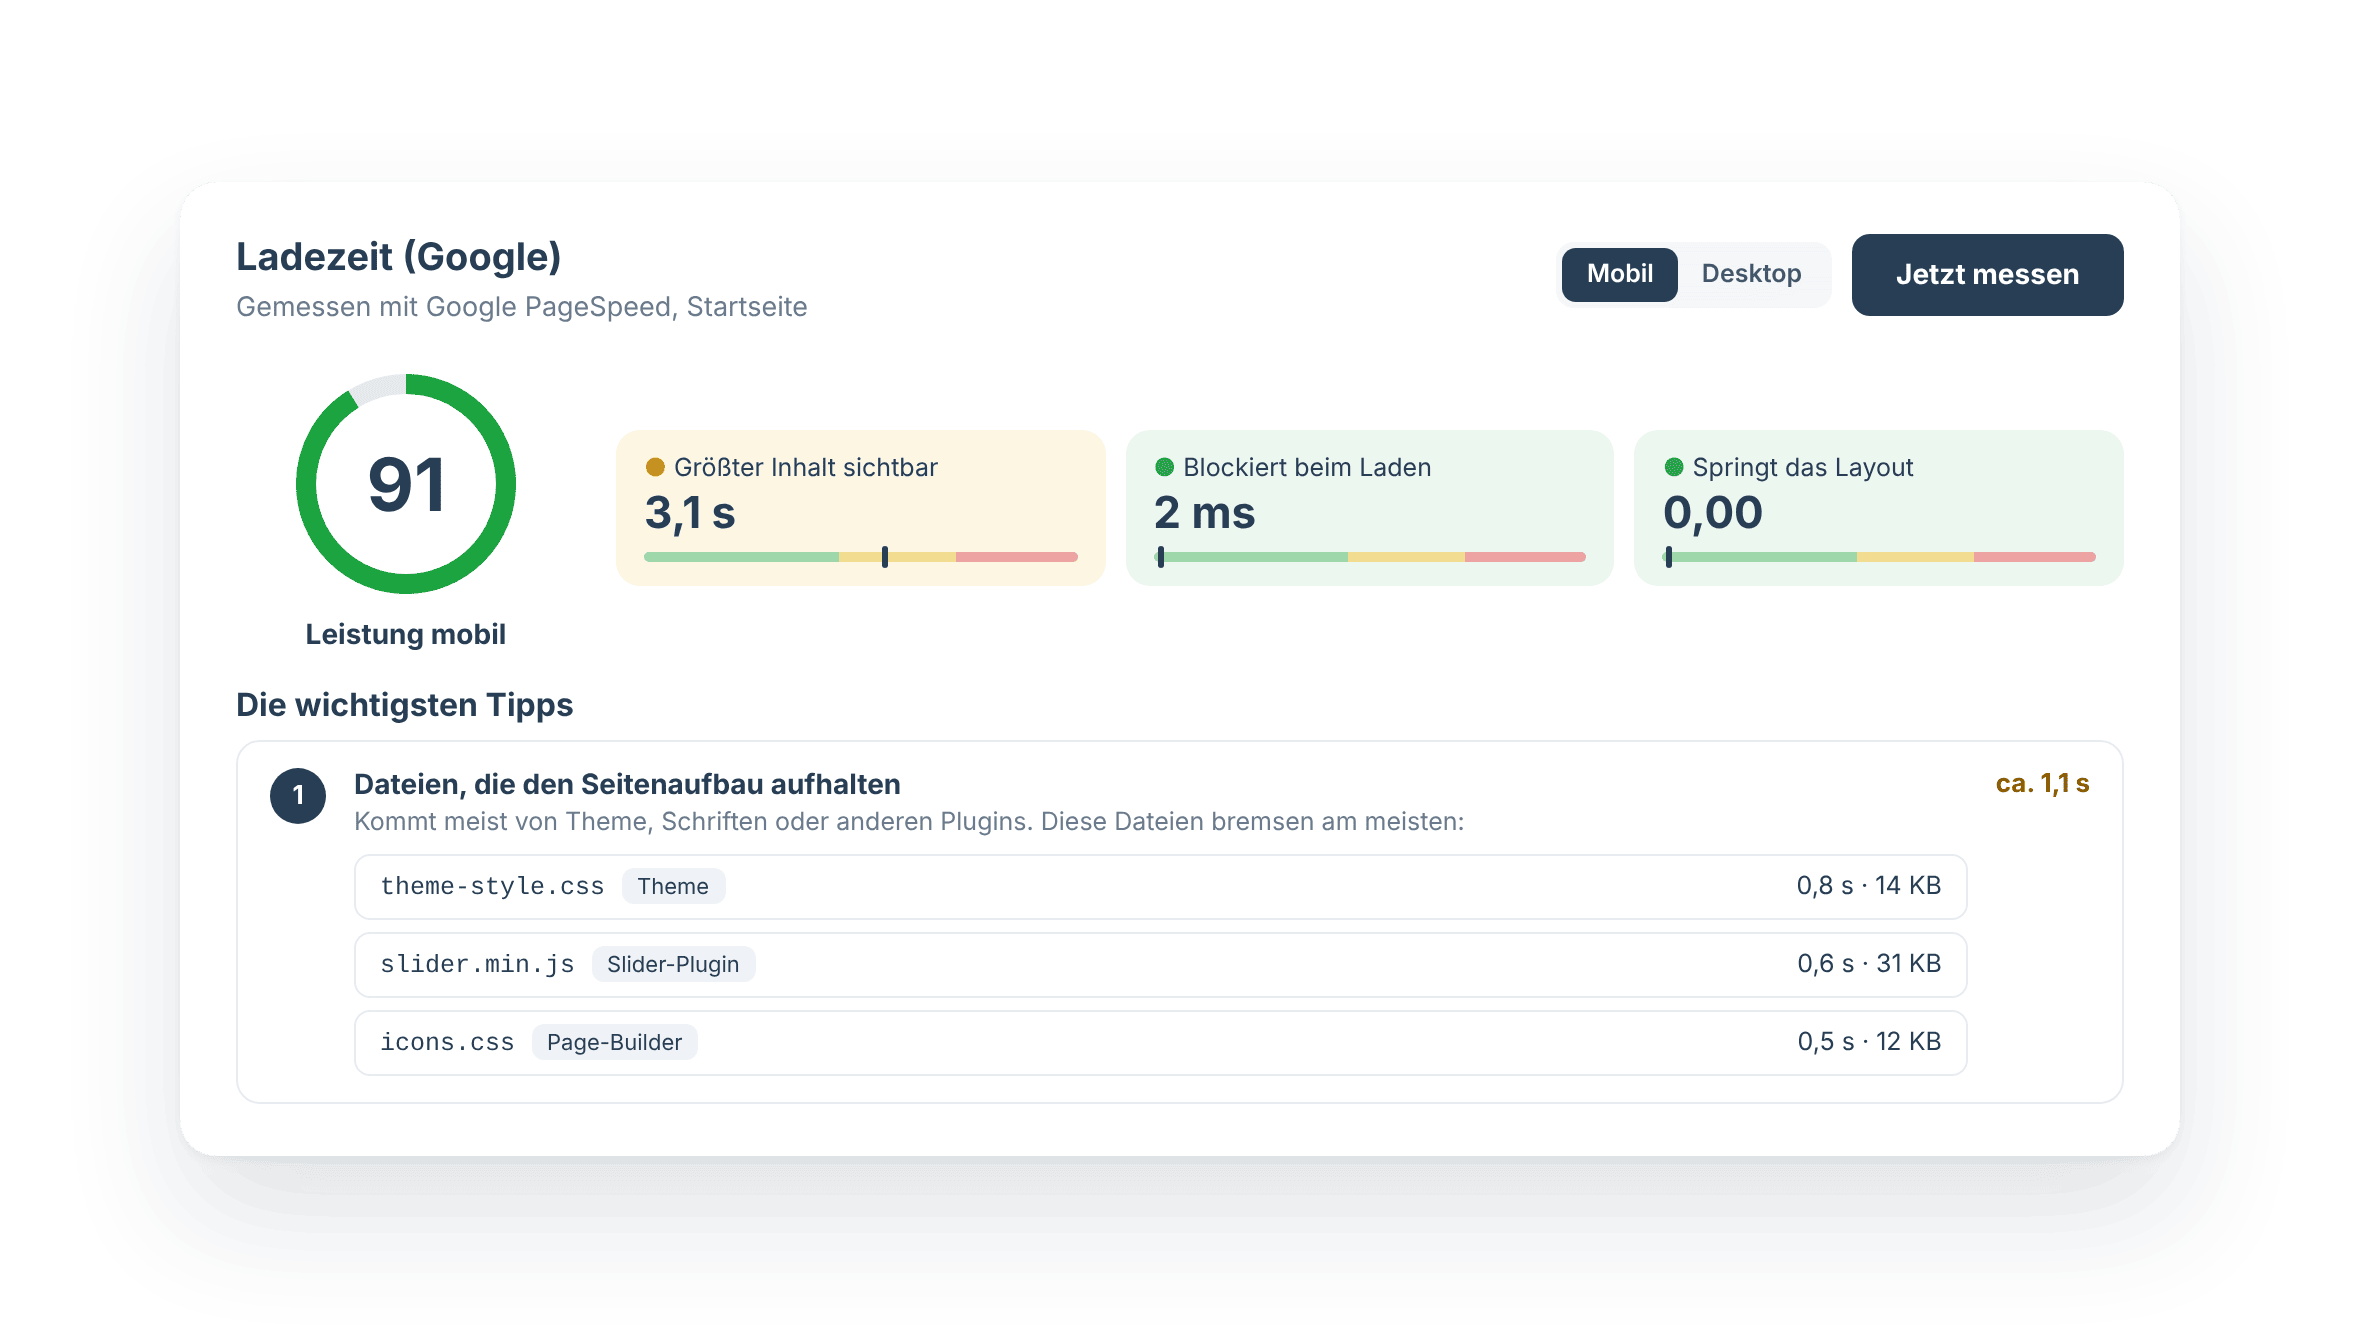Viewport: 2360px width, 1336px height.
Task: Open the slider.min.js file row
Action: tap(1160, 964)
